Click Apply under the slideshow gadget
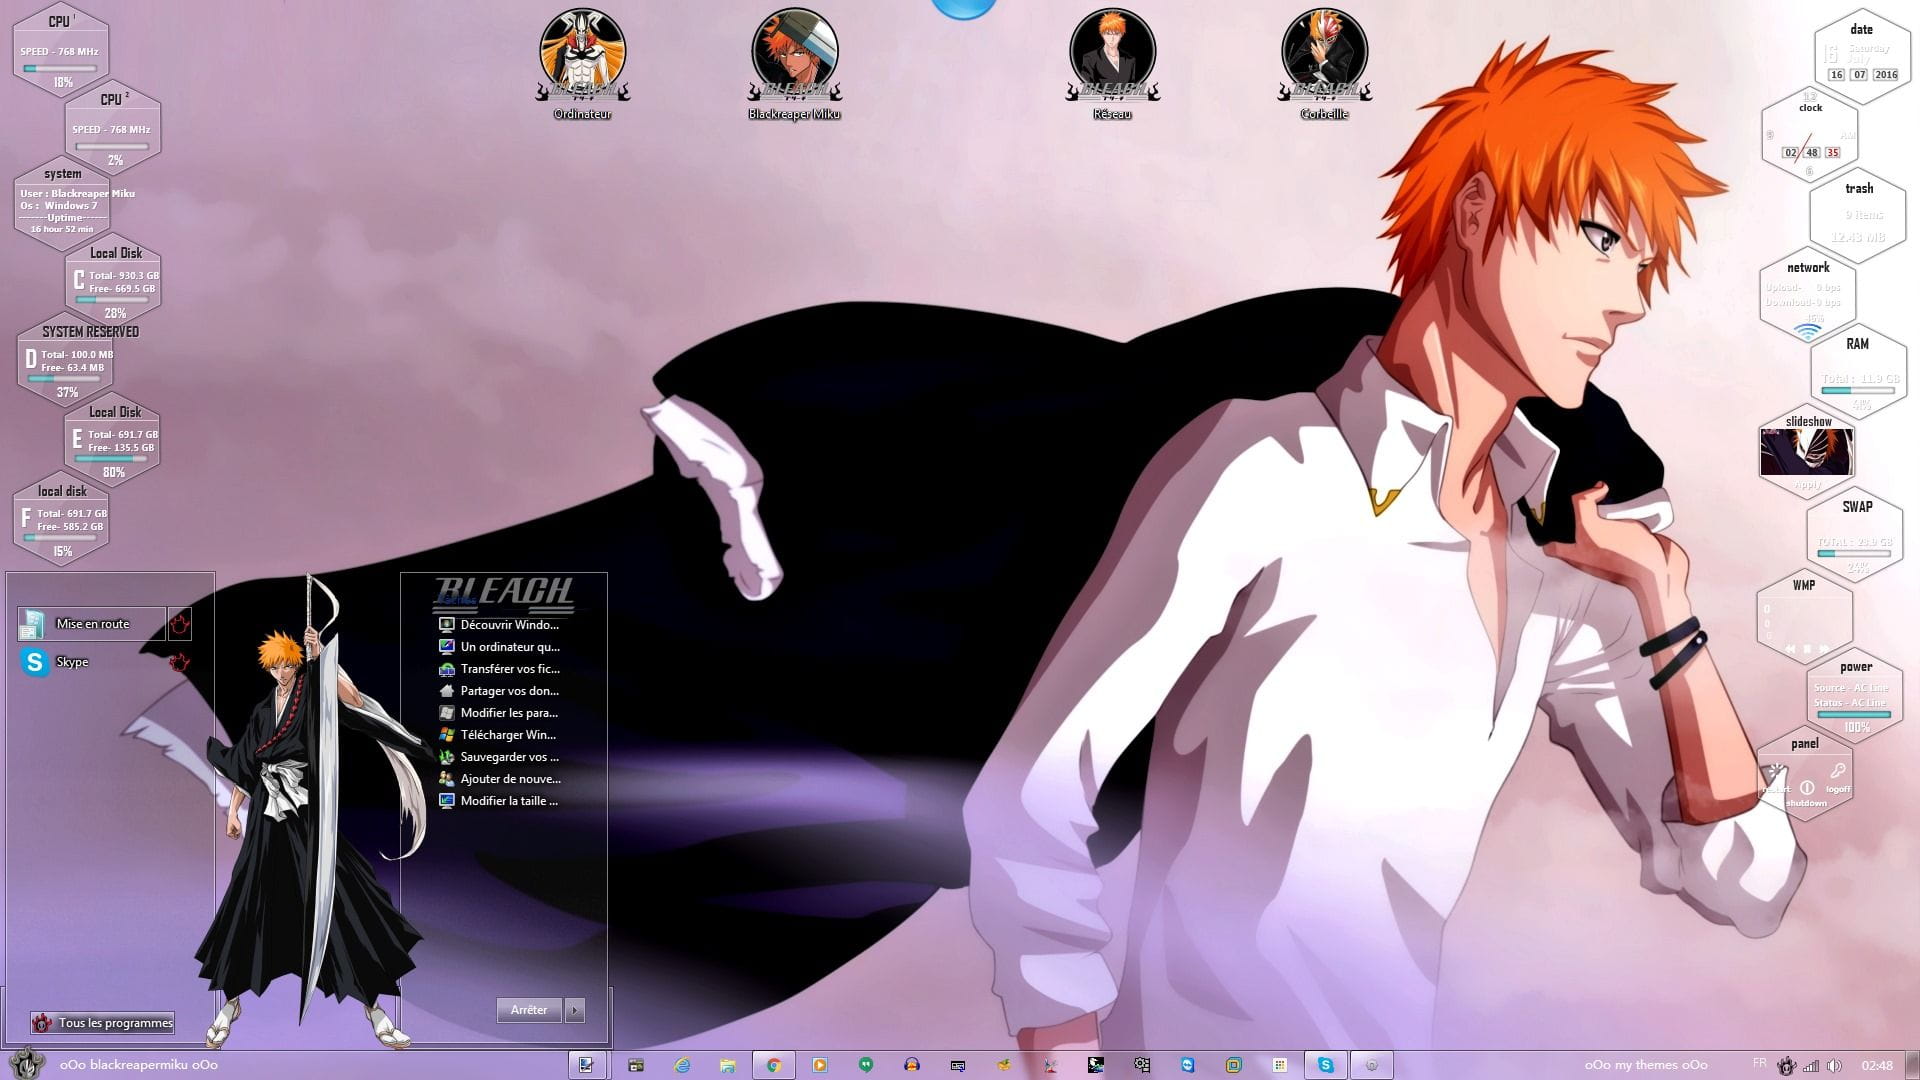The image size is (1920, 1080). pyautogui.click(x=1807, y=485)
